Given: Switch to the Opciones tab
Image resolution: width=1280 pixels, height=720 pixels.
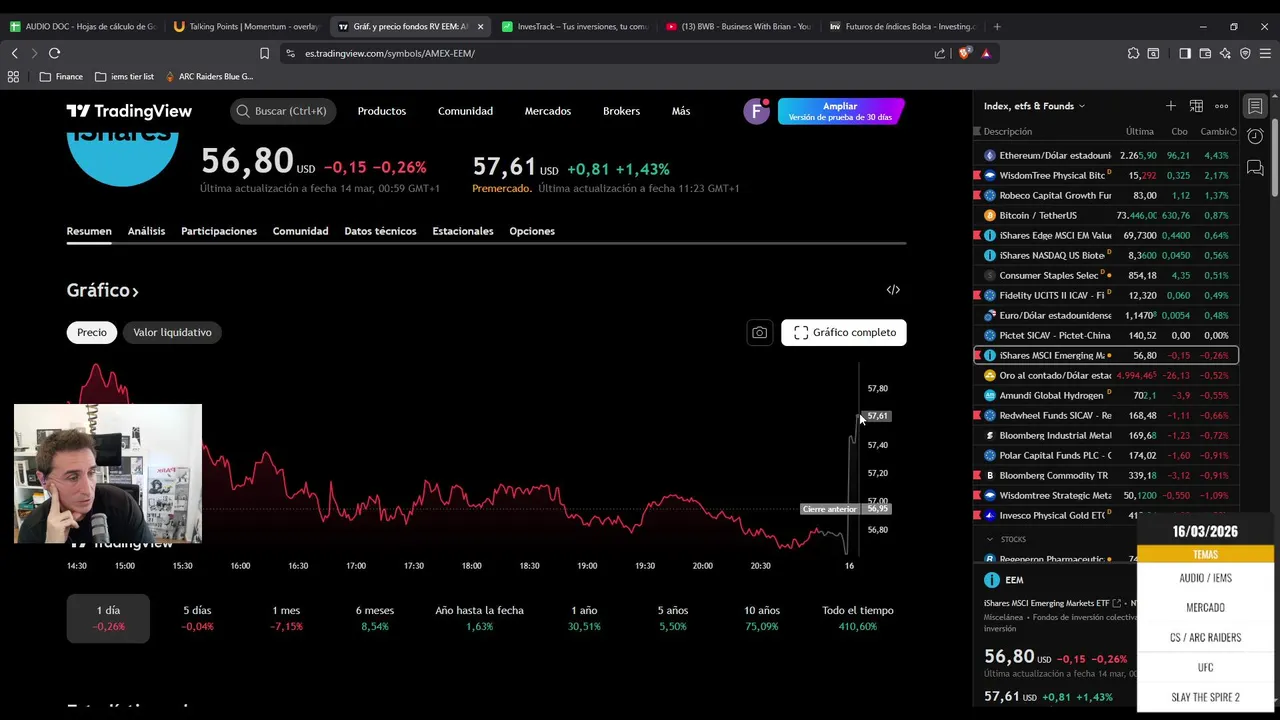Looking at the screenshot, I should [532, 231].
